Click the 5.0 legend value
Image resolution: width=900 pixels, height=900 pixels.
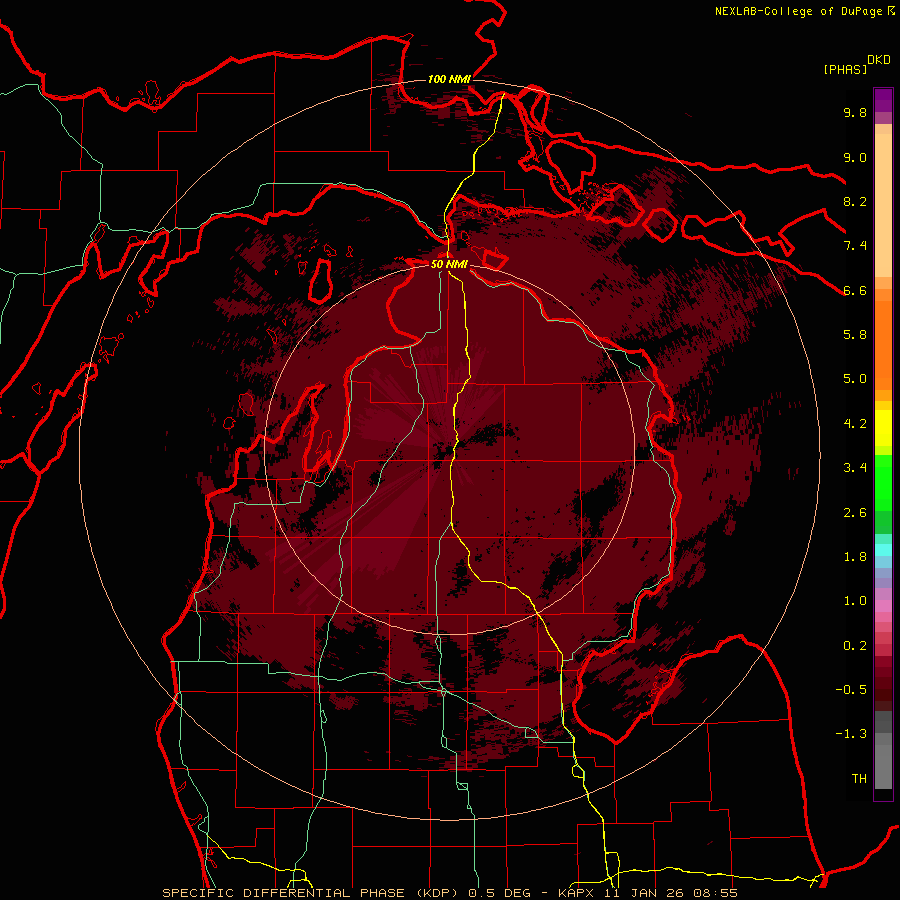pyautogui.click(x=855, y=379)
